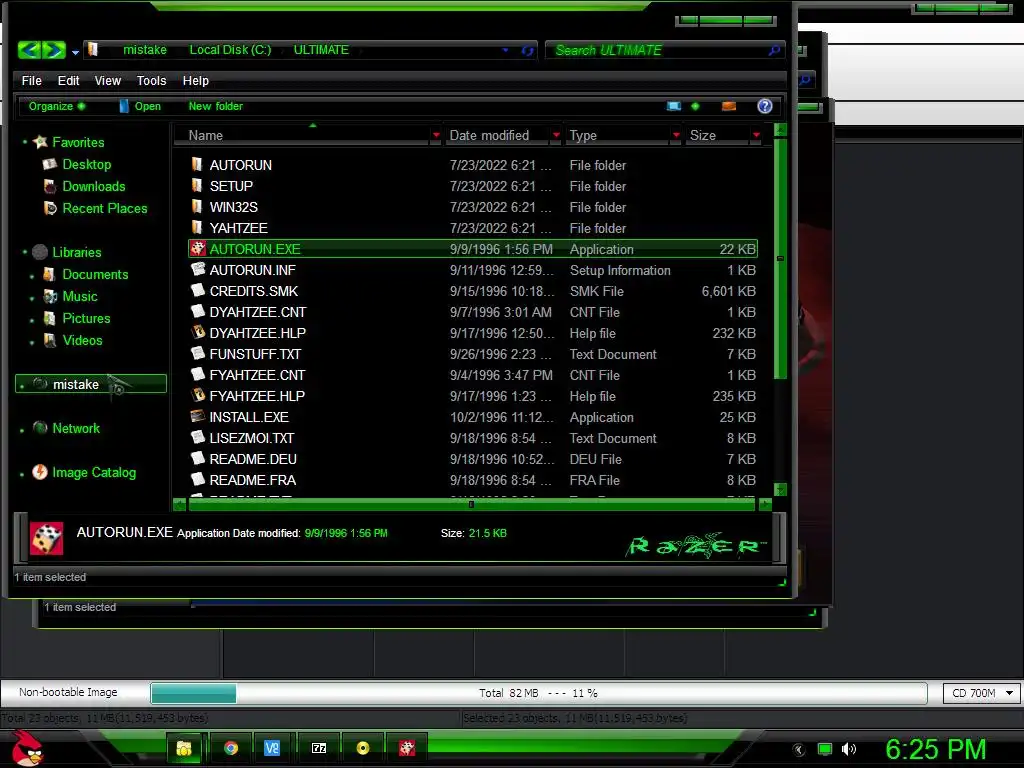Open Pictures library in the sidebar
Viewport: 1024px width, 768px height.
(x=86, y=318)
